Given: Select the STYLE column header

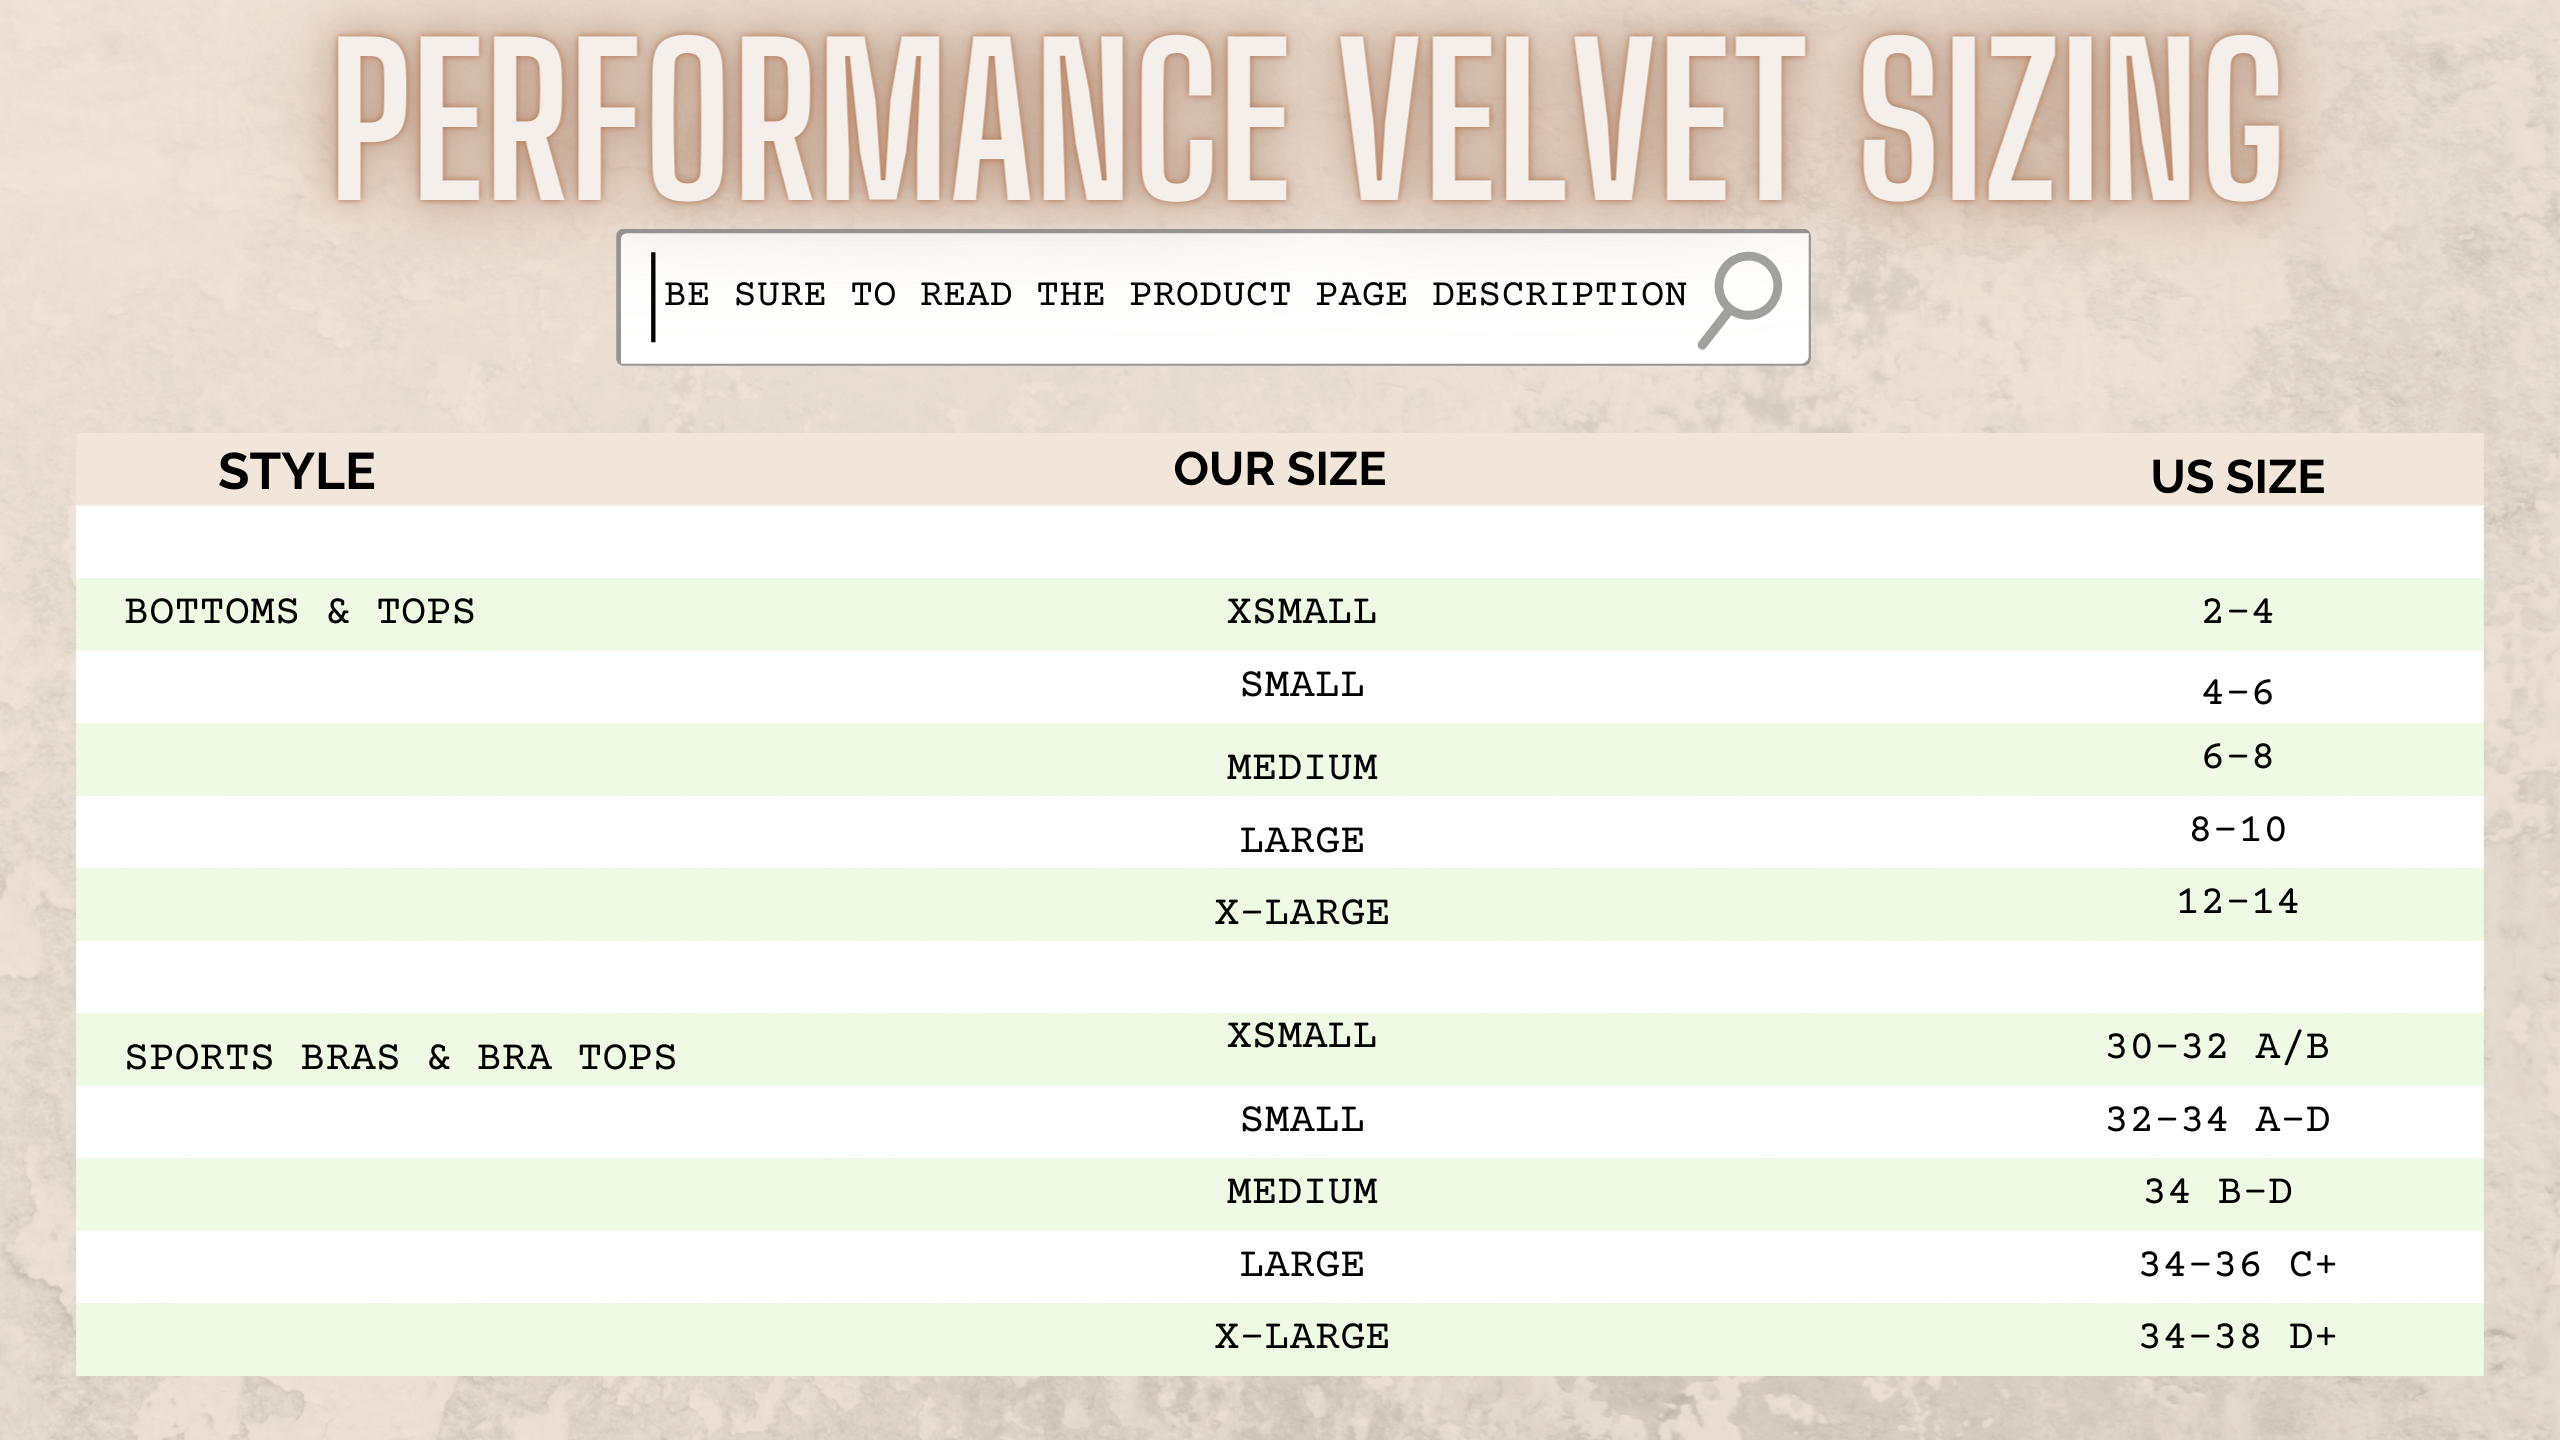Looking at the screenshot, I should (296, 472).
